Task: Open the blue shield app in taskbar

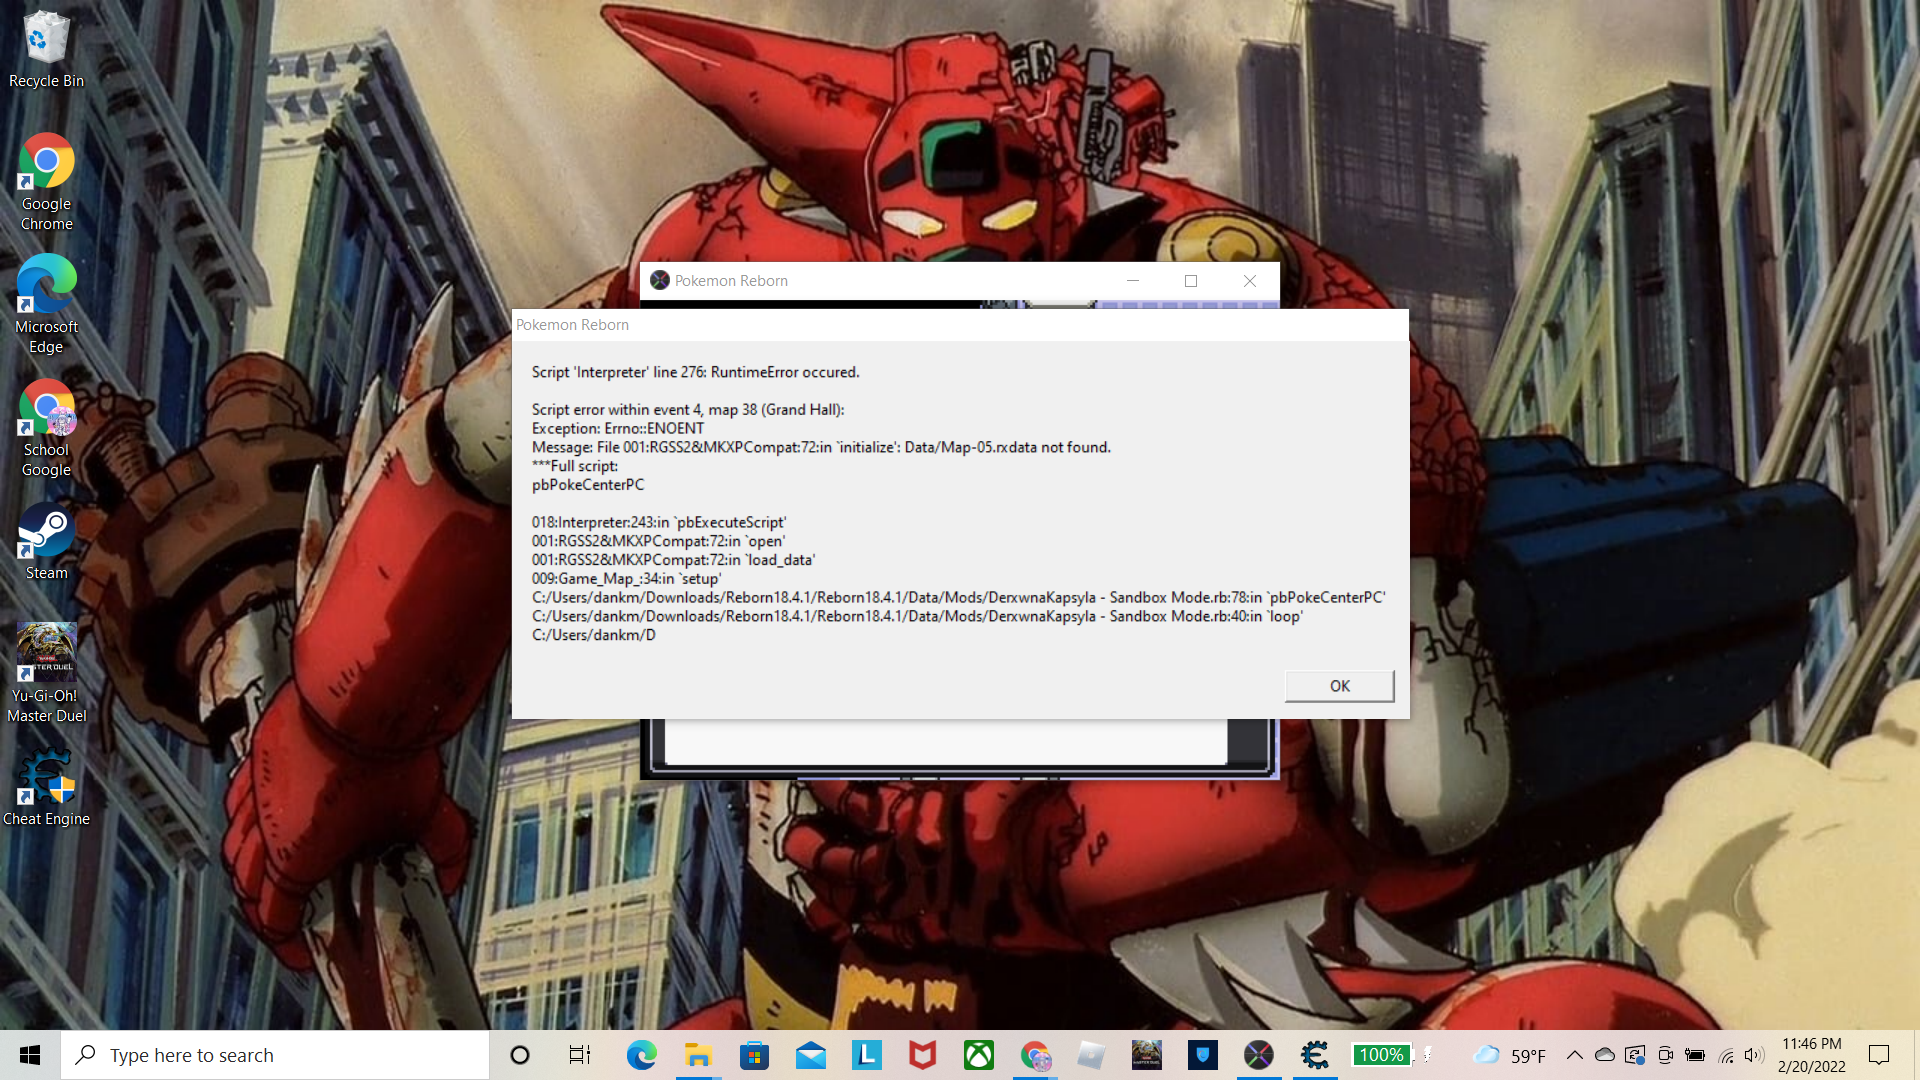Action: tap(1203, 1055)
